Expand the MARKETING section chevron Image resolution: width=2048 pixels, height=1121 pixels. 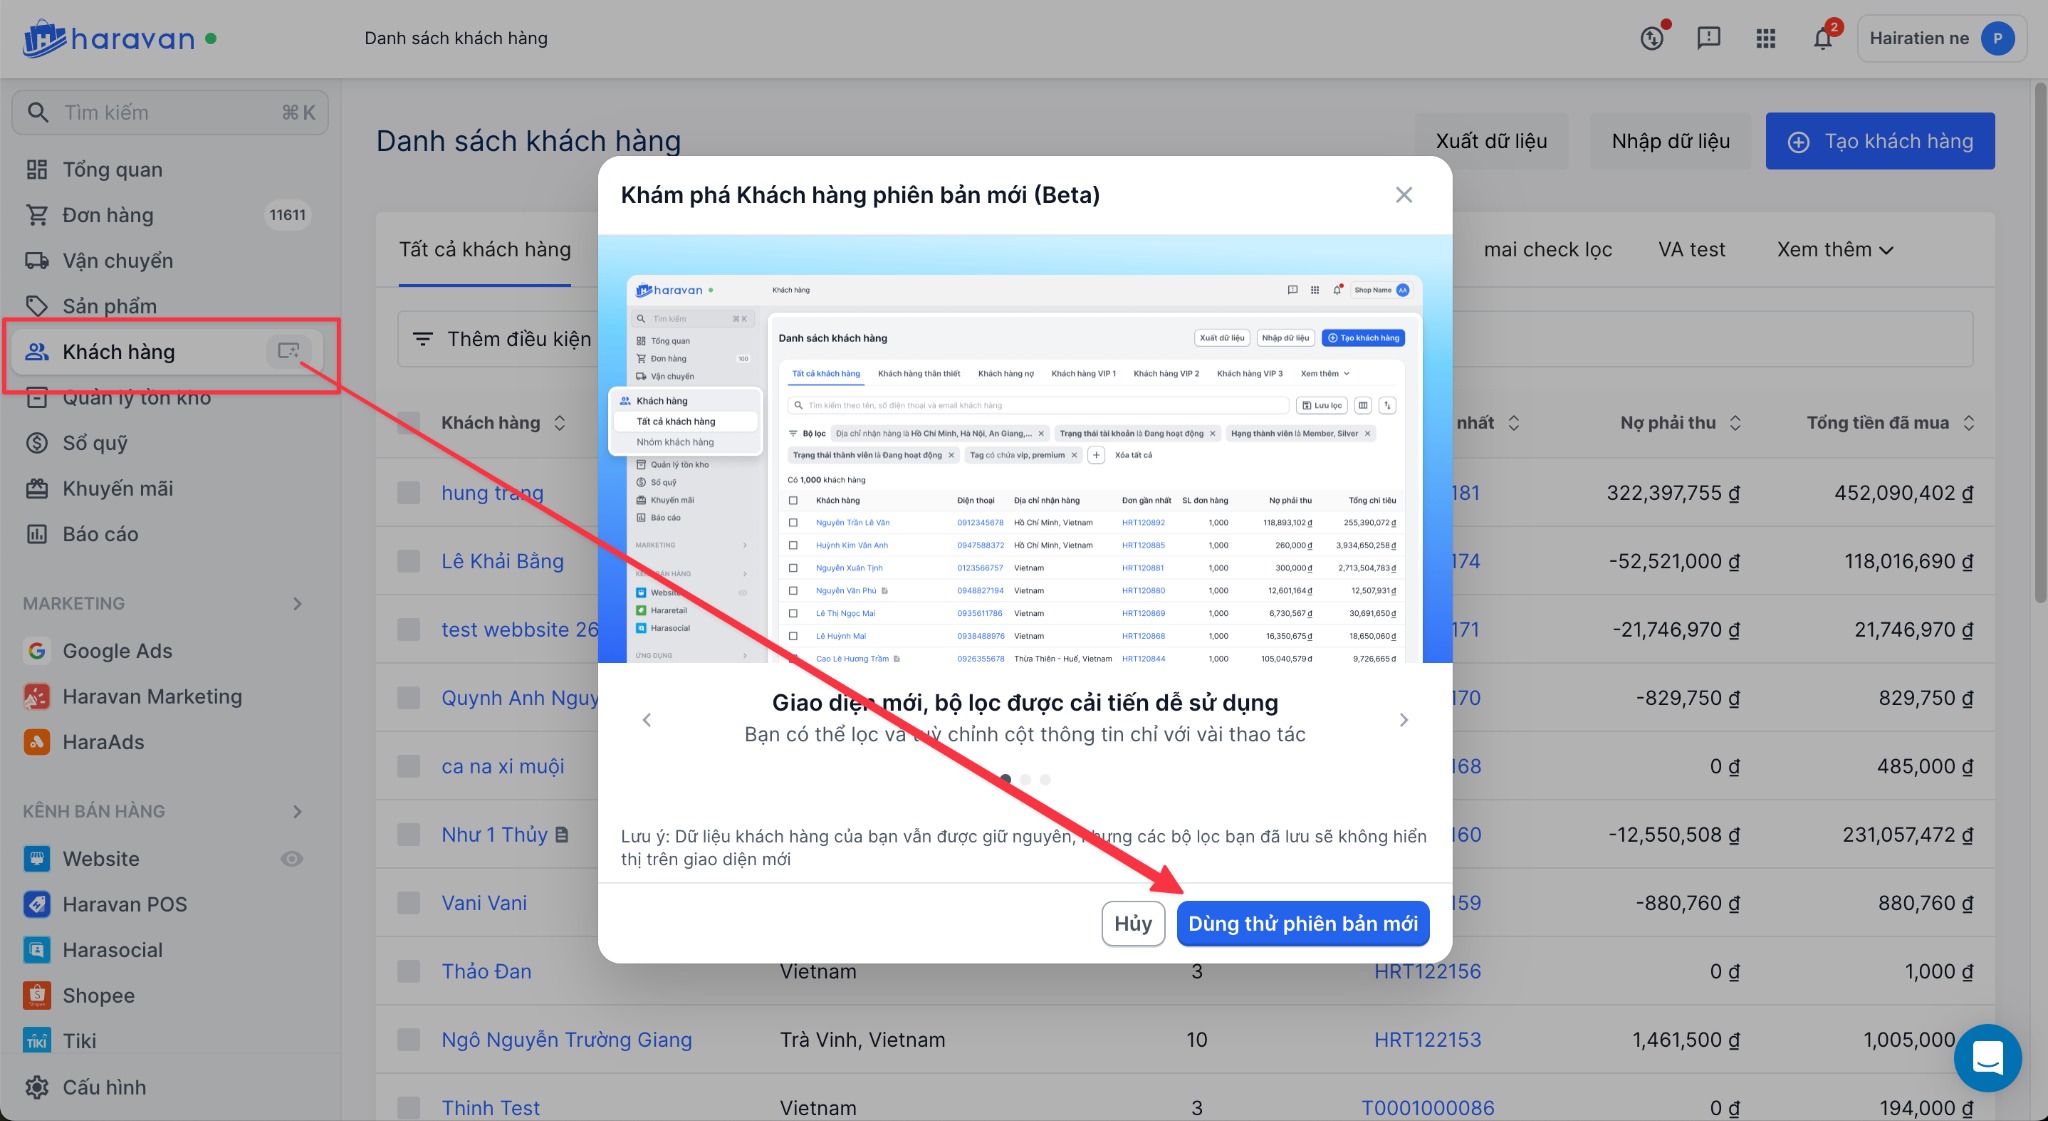297,604
